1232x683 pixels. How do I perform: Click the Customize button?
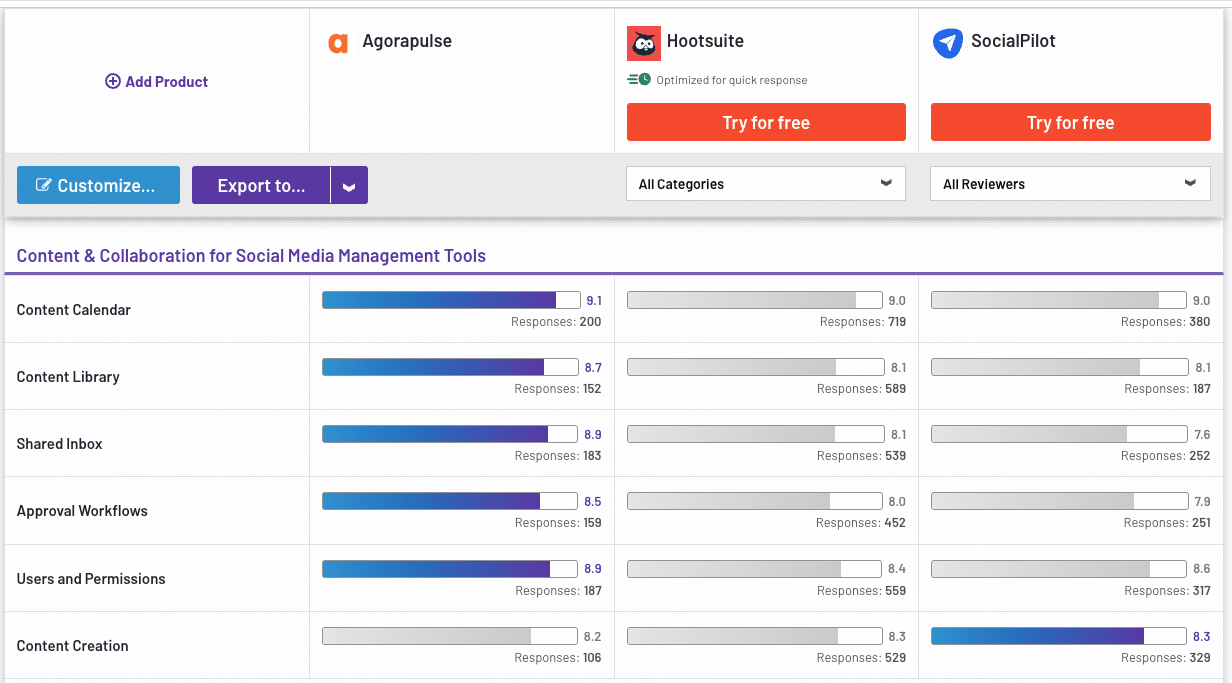point(98,184)
